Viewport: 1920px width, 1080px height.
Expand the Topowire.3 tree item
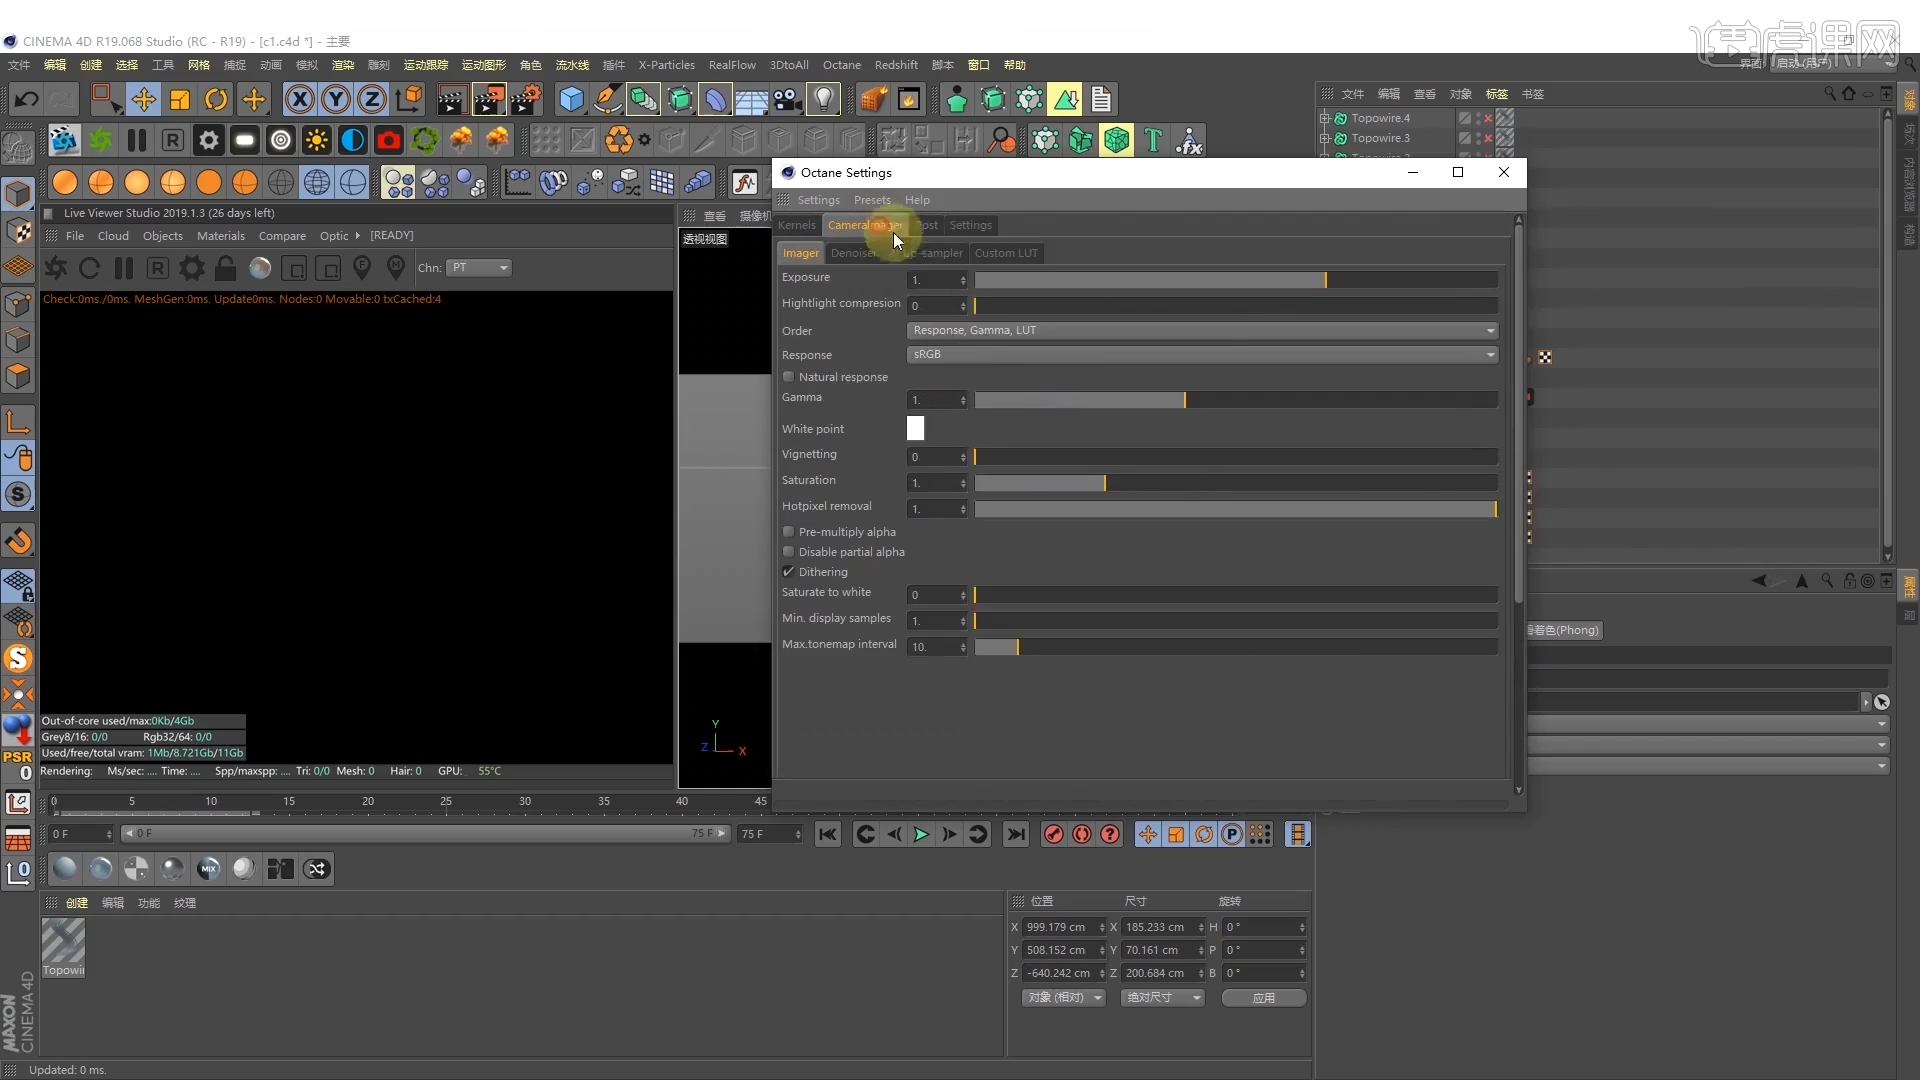(x=1325, y=138)
